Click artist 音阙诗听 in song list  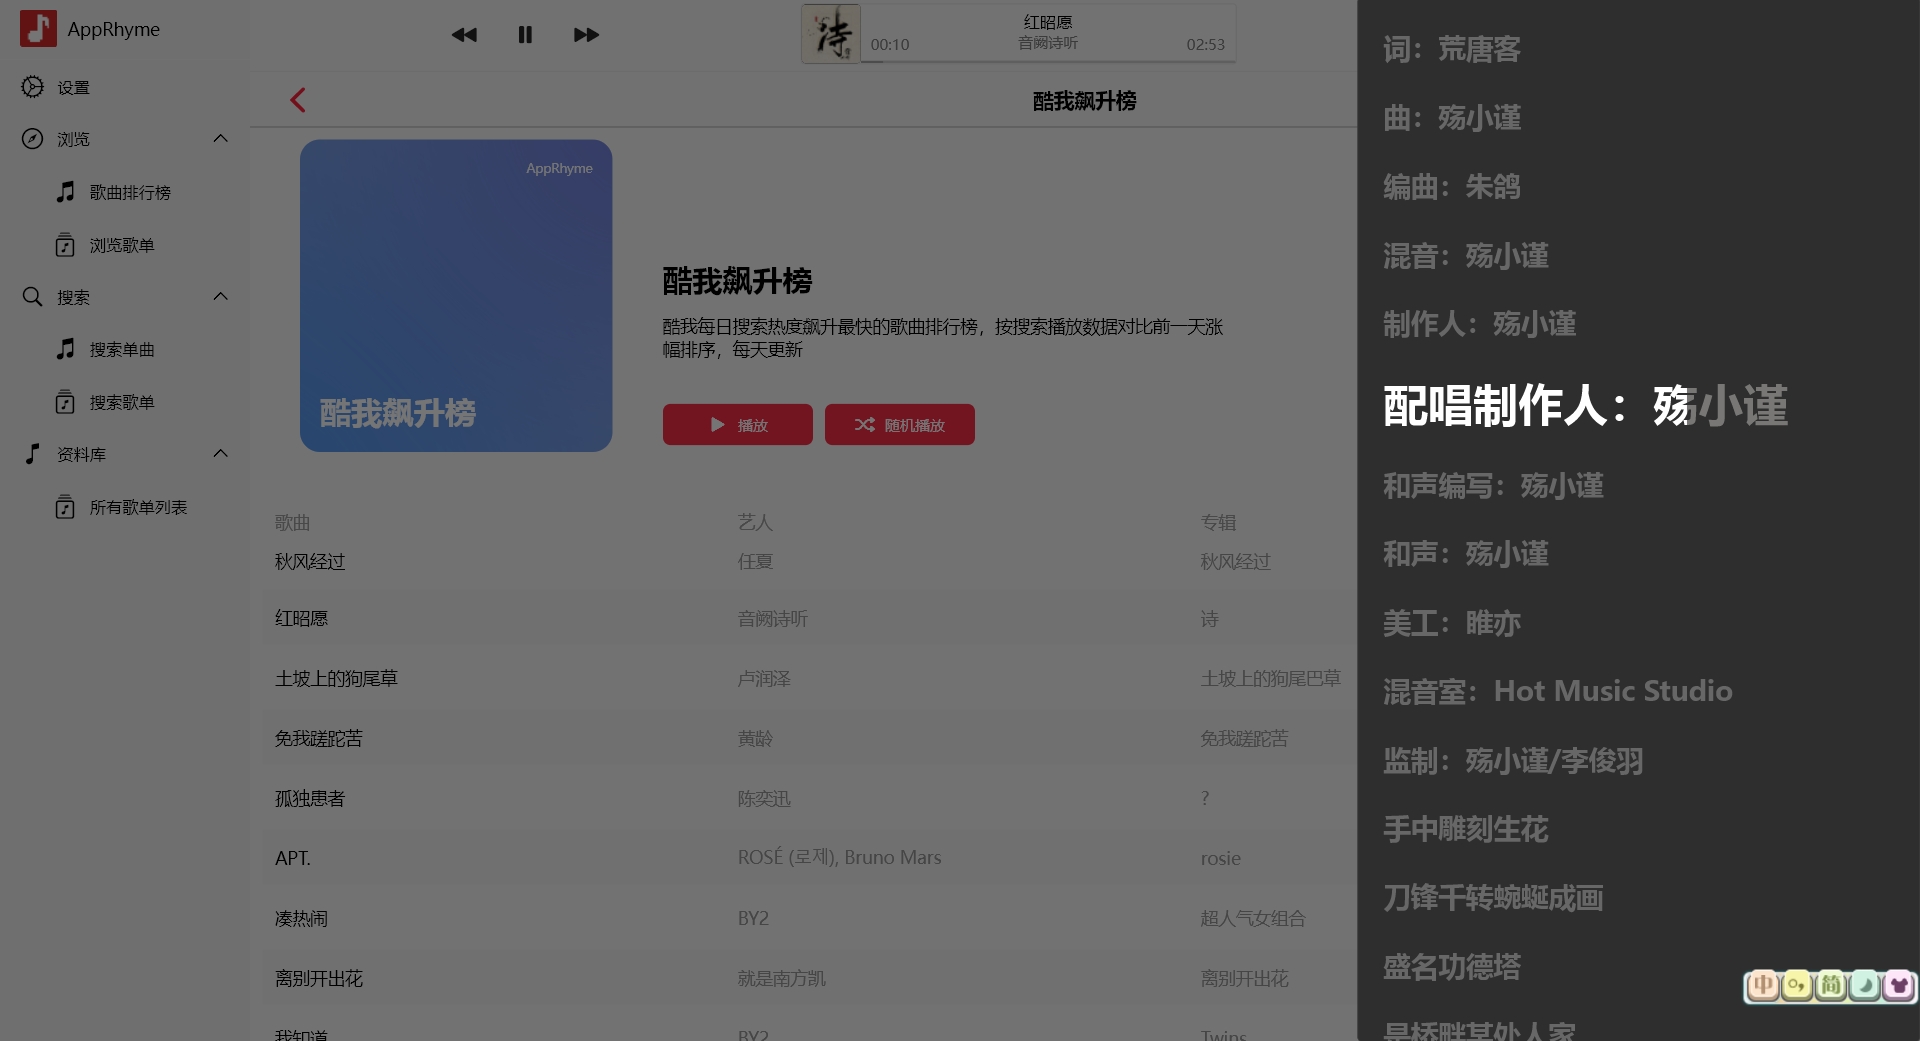773,619
